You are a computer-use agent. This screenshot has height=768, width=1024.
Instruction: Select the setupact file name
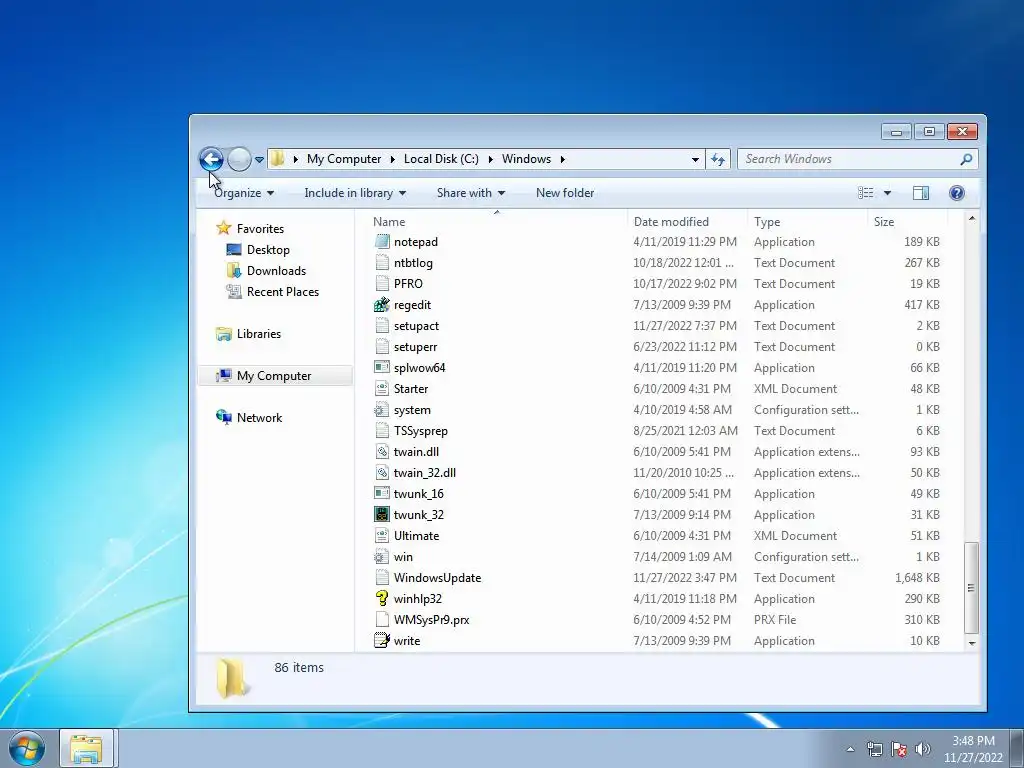[x=416, y=326]
